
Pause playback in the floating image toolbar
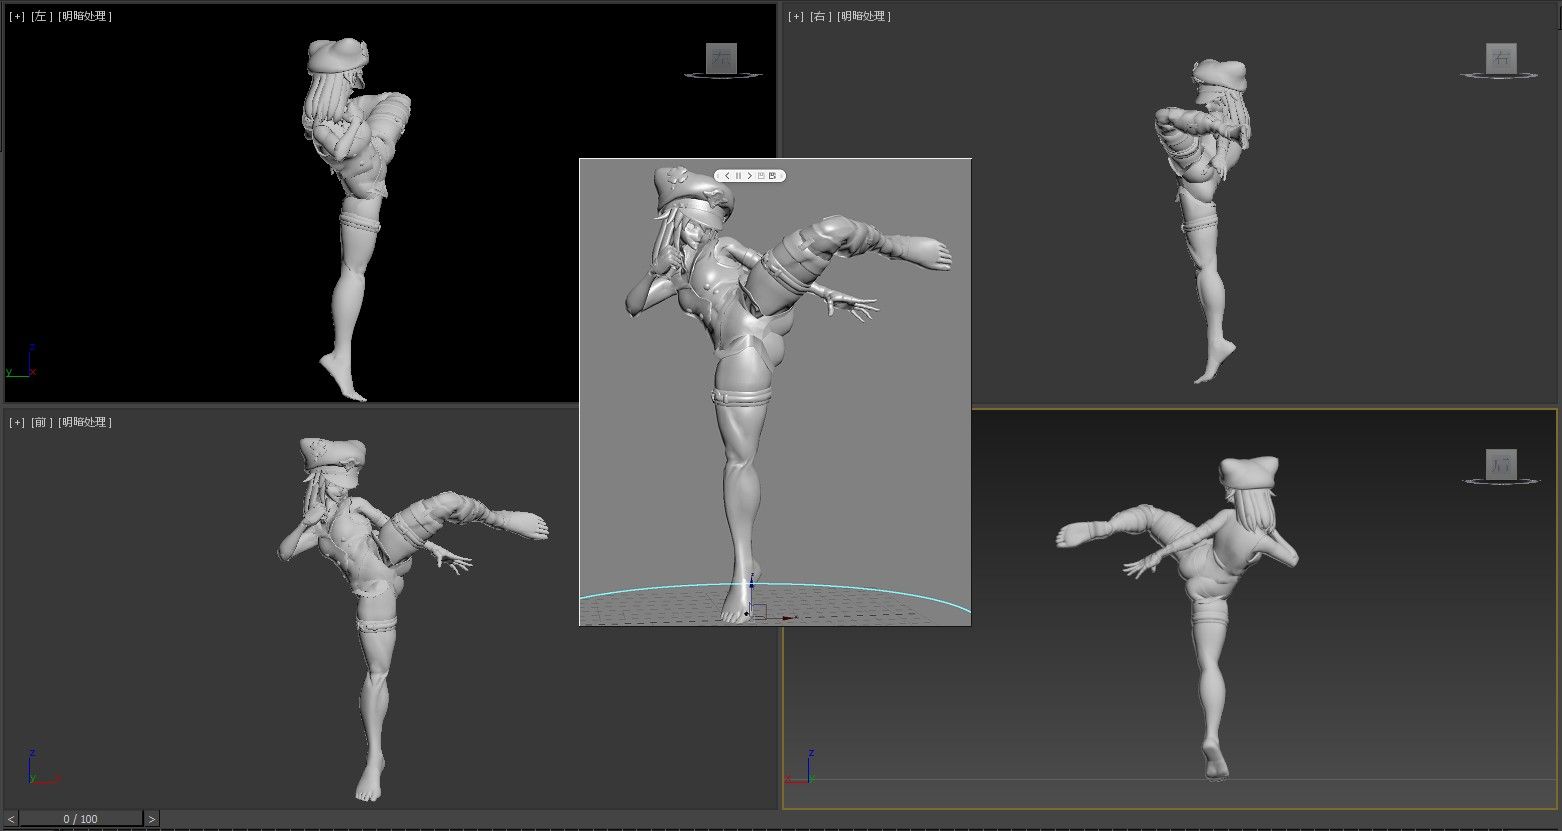738,176
